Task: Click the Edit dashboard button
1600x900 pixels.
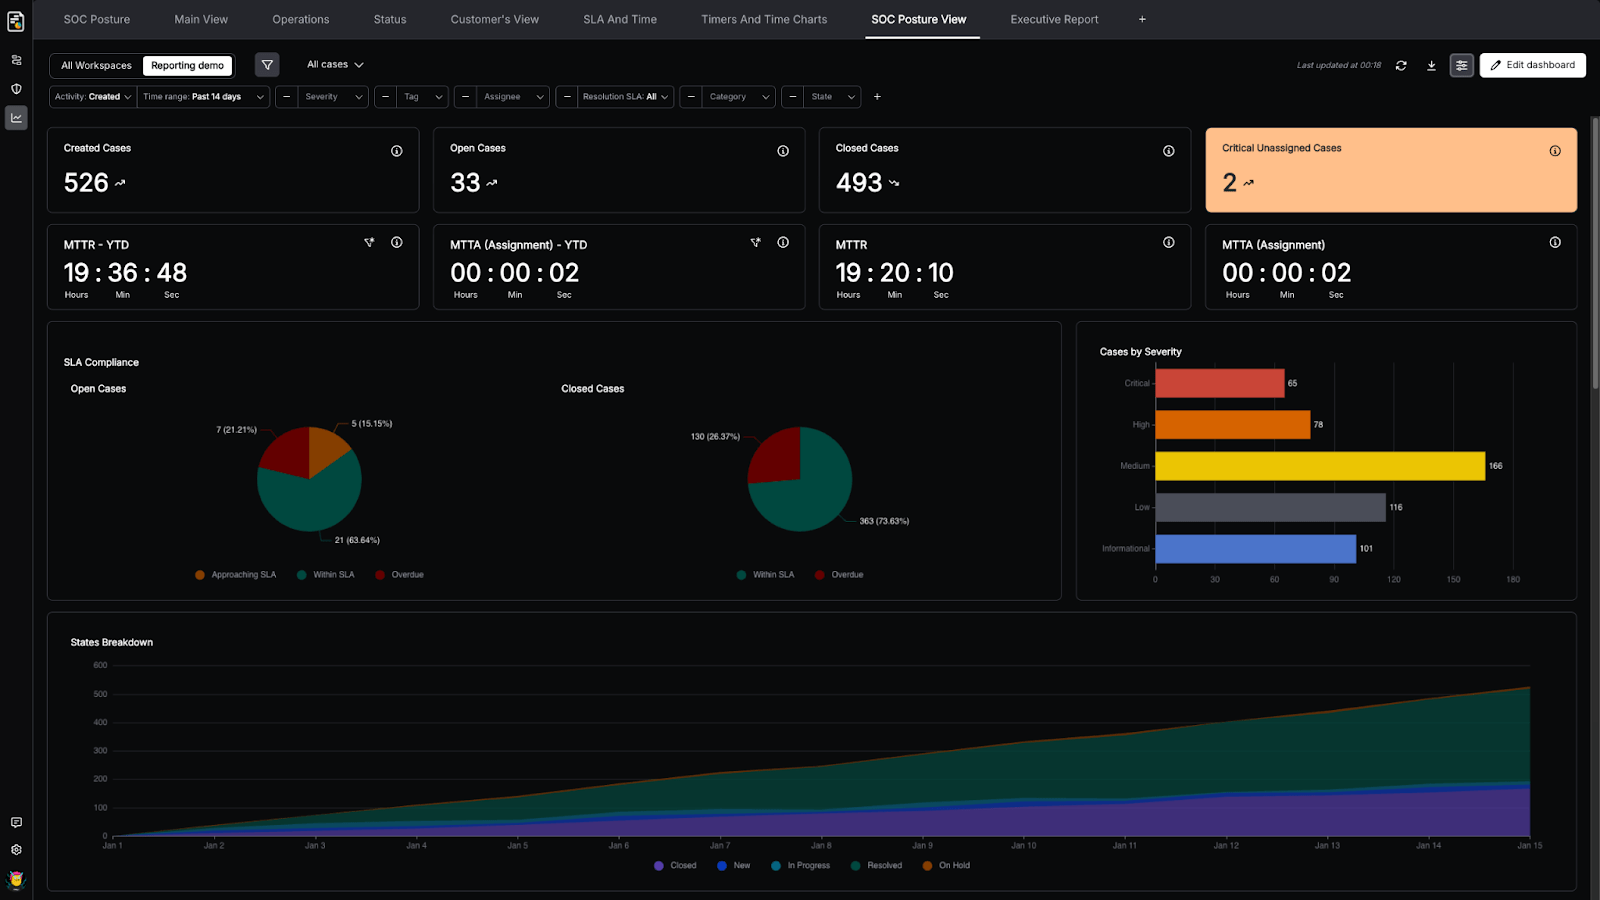Action: click(1532, 65)
